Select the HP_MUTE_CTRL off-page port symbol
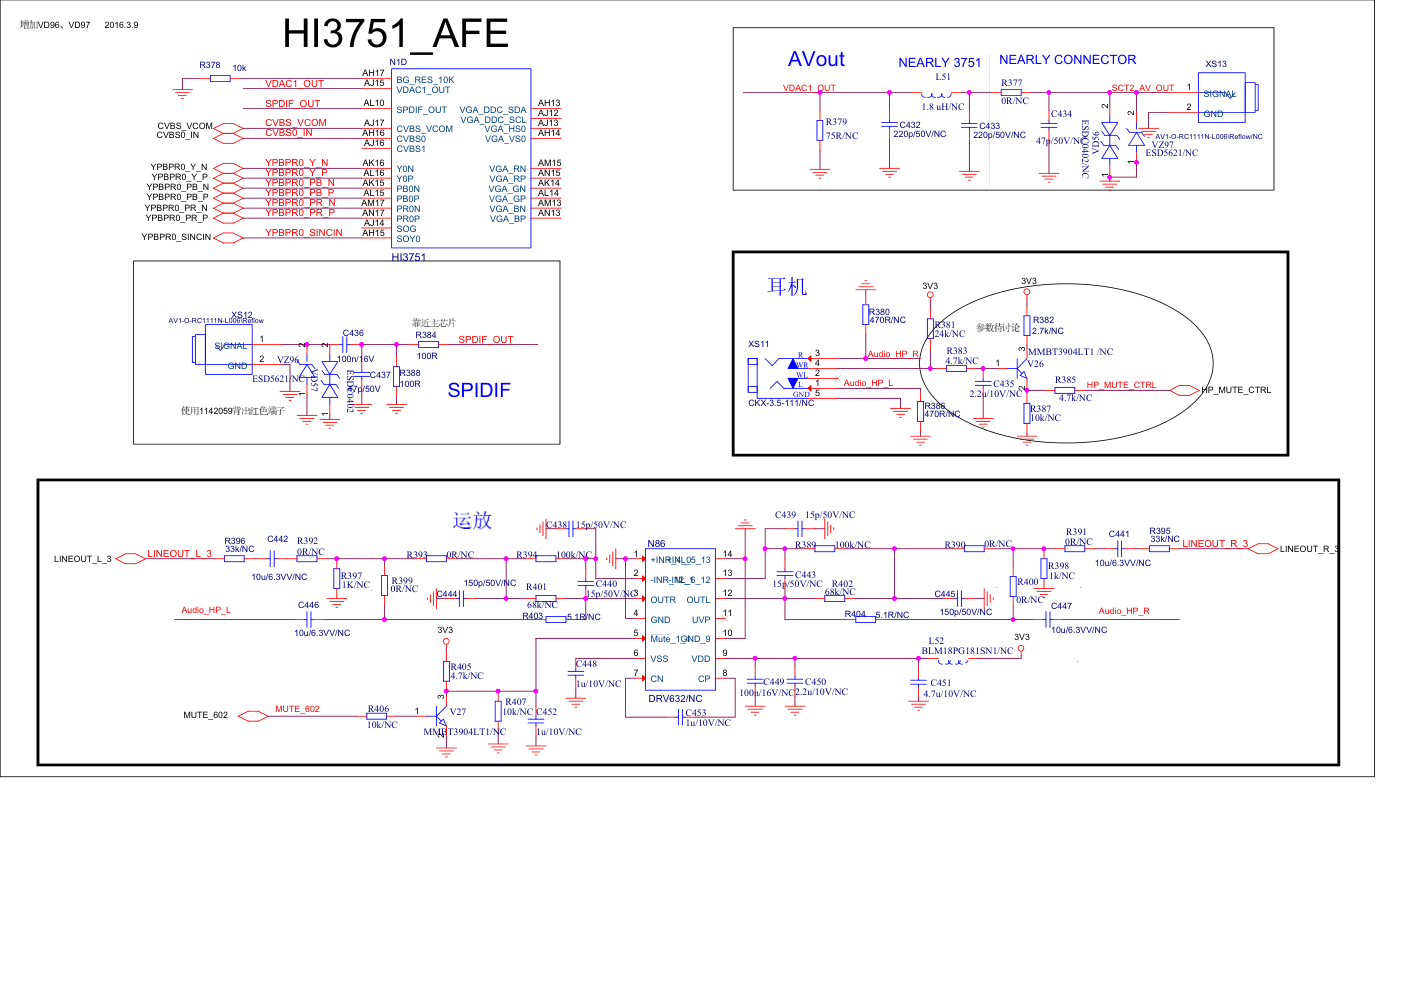 pos(1185,390)
